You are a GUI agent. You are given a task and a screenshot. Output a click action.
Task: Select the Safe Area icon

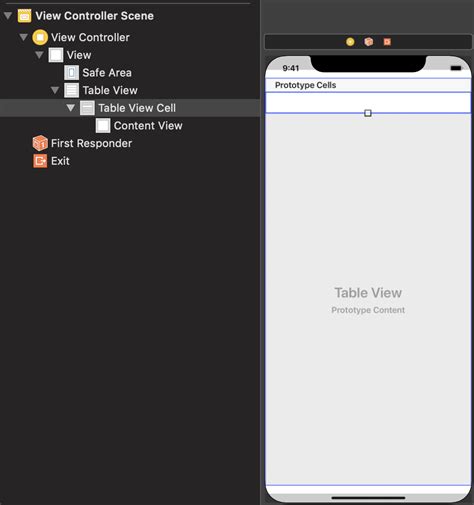[x=71, y=72]
